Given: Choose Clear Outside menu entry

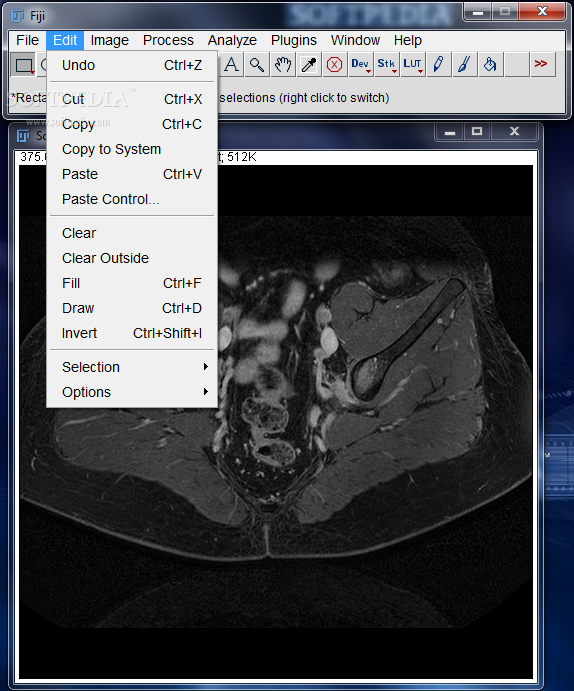Looking at the screenshot, I should tap(132, 258).
